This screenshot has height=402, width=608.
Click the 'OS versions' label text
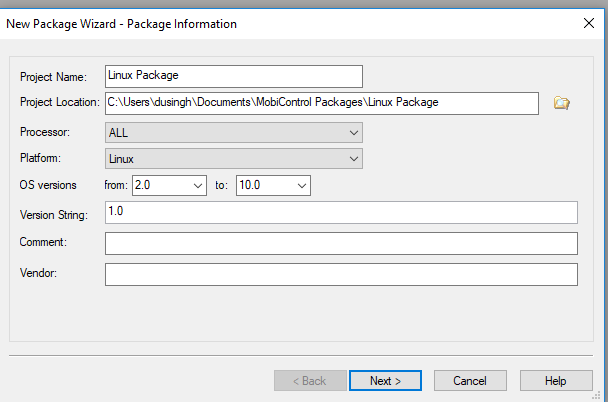click(x=48, y=186)
